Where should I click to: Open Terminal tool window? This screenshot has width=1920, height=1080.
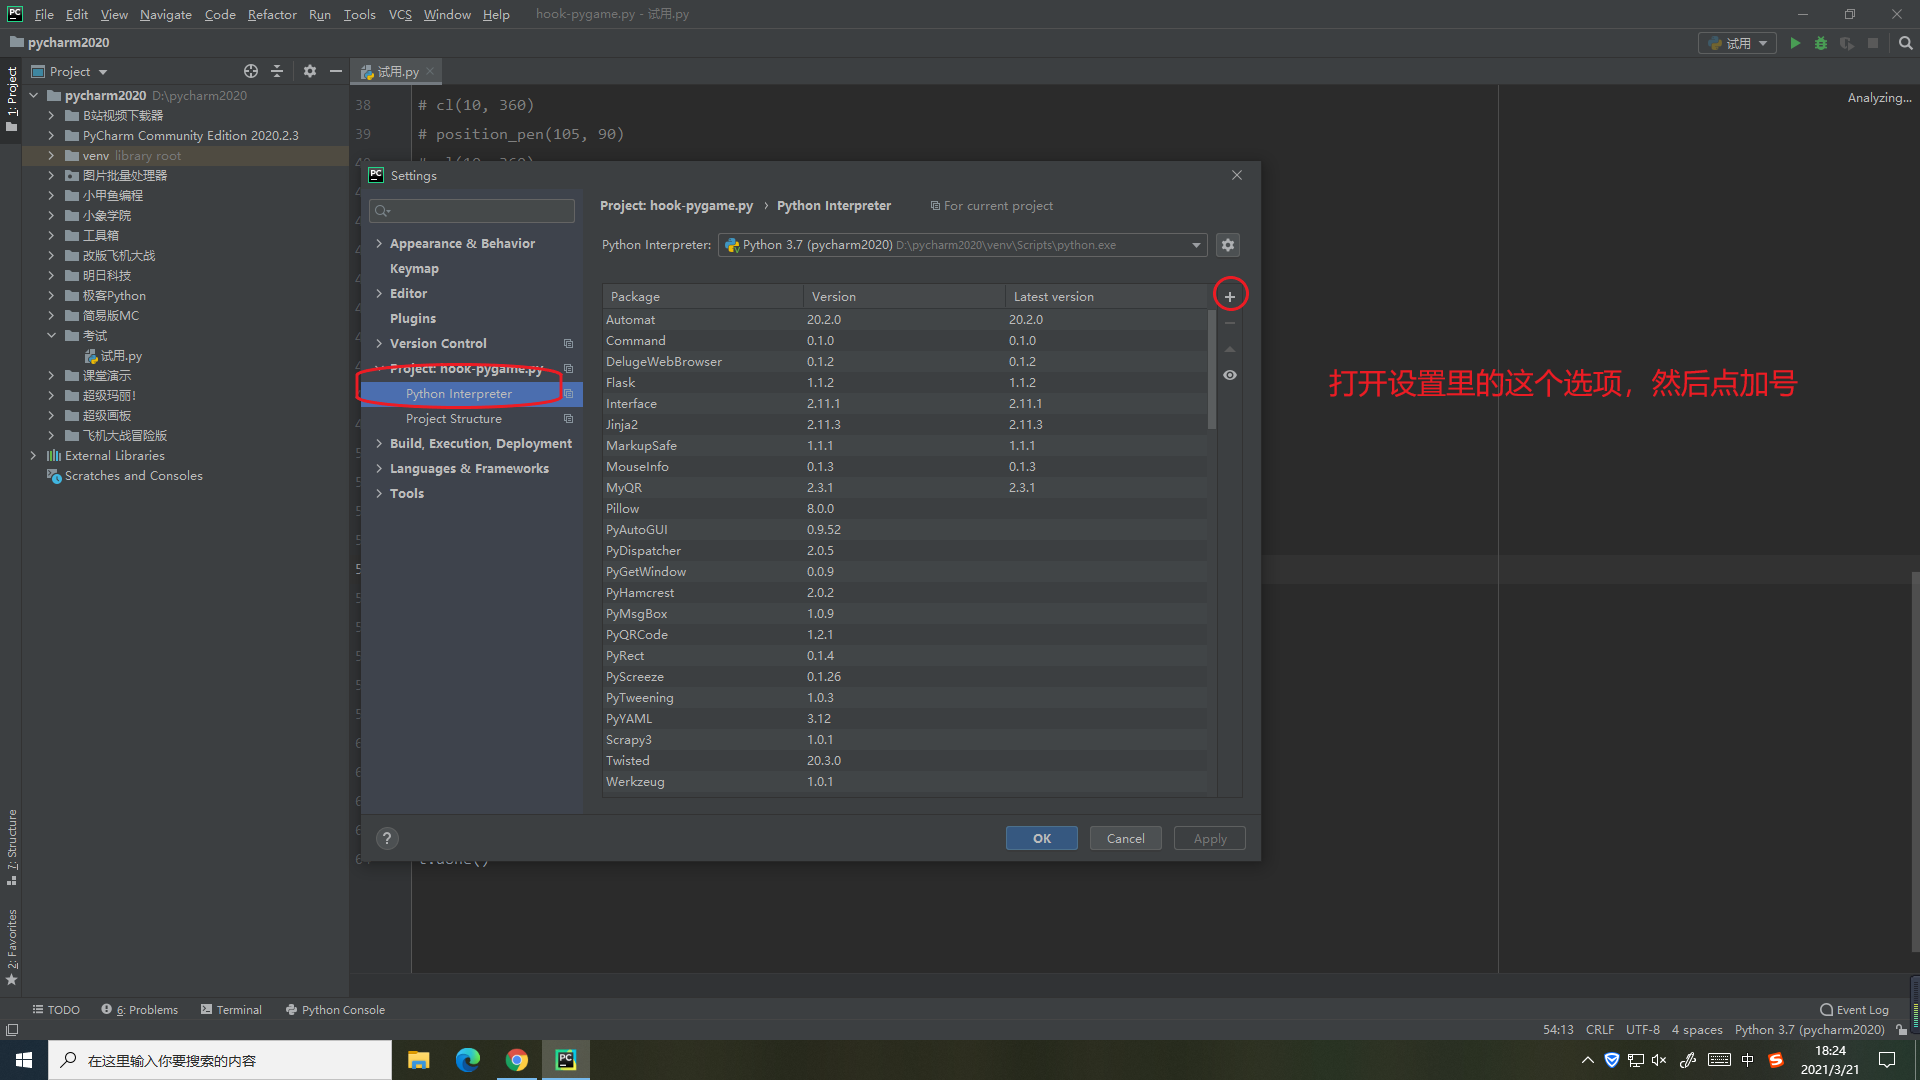(231, 1009)
